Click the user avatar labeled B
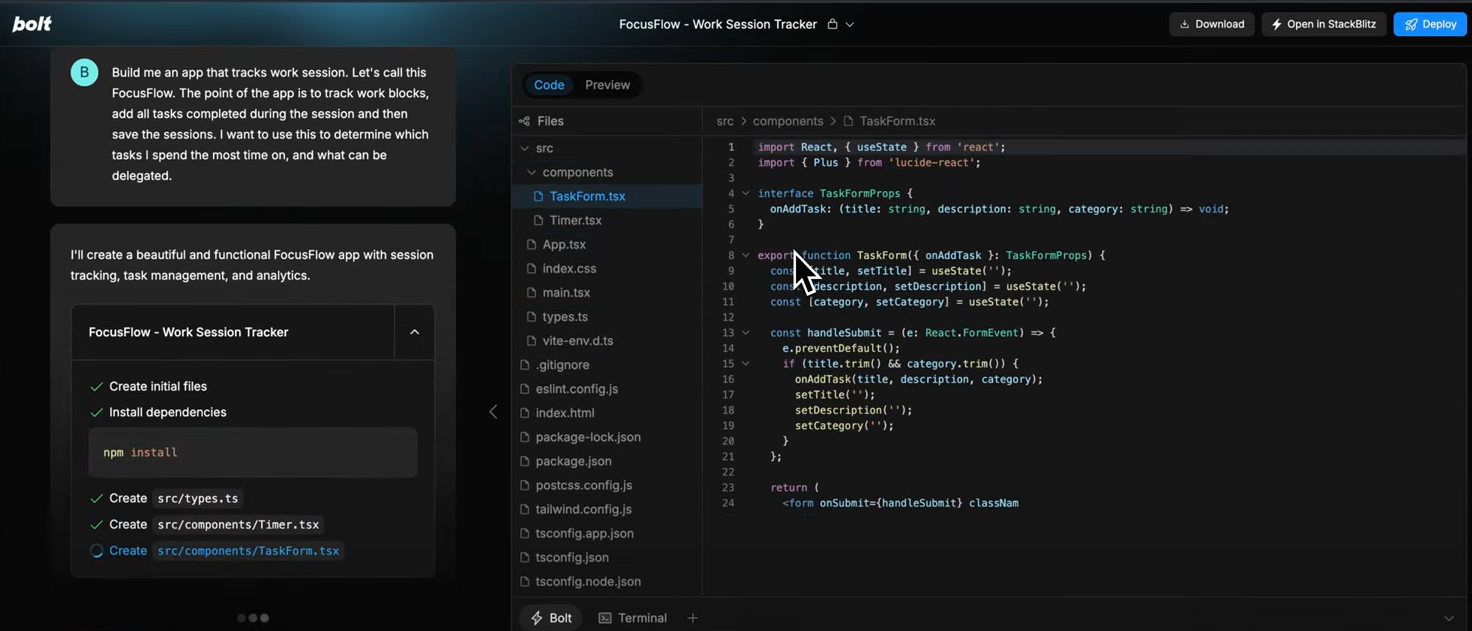 [84, 72]
